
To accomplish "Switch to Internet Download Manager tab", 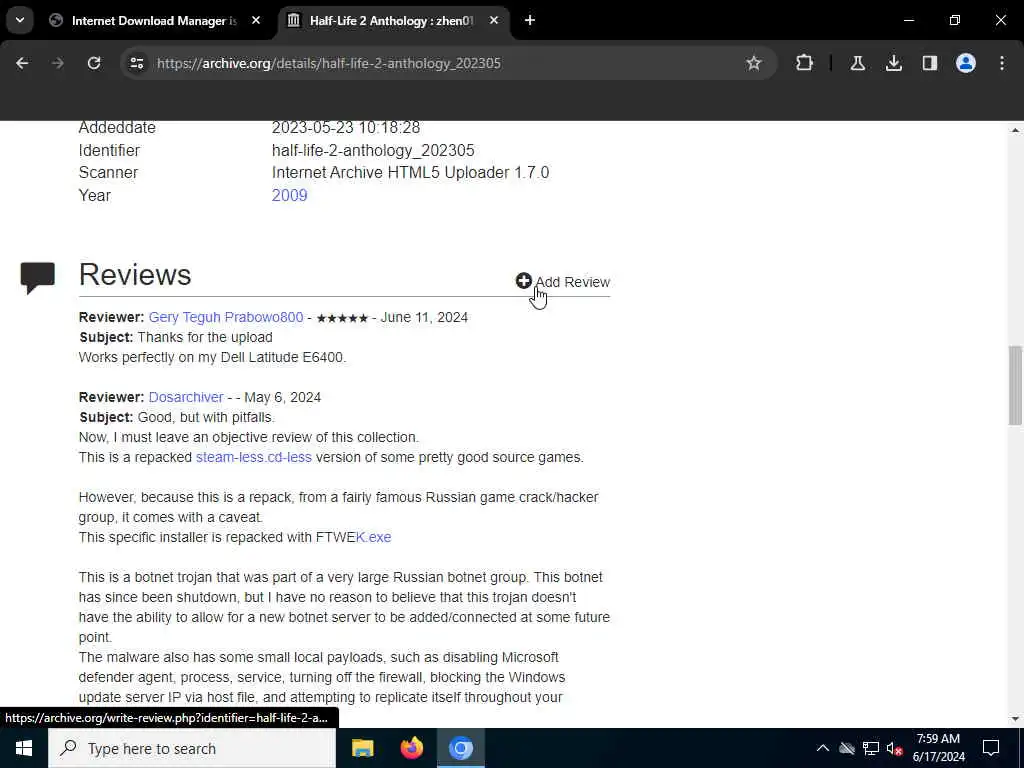I will click(x=154, y=21).
